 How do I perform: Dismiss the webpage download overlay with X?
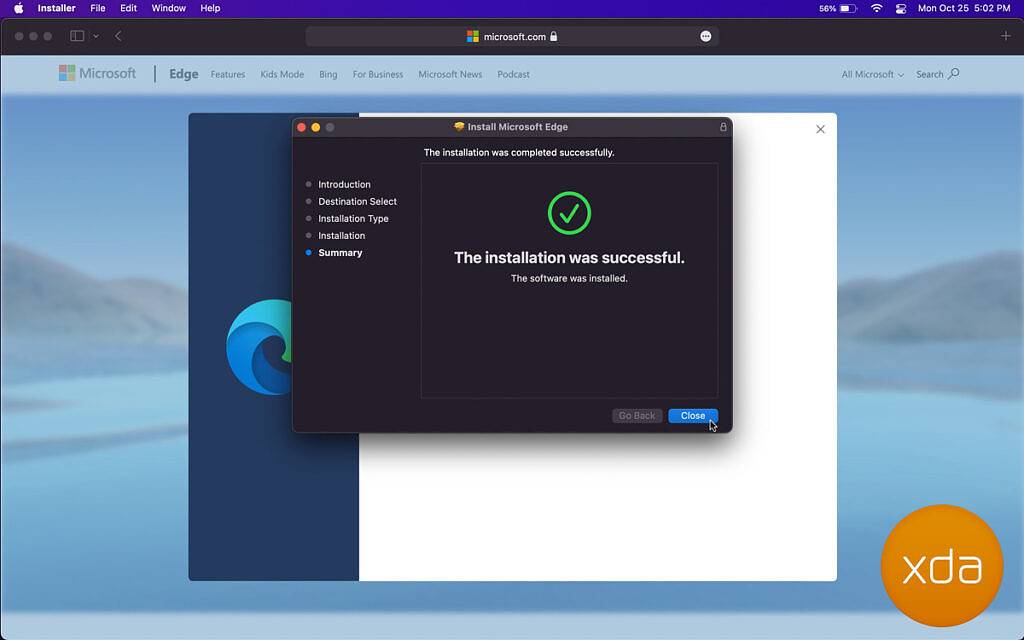point(820,129)
